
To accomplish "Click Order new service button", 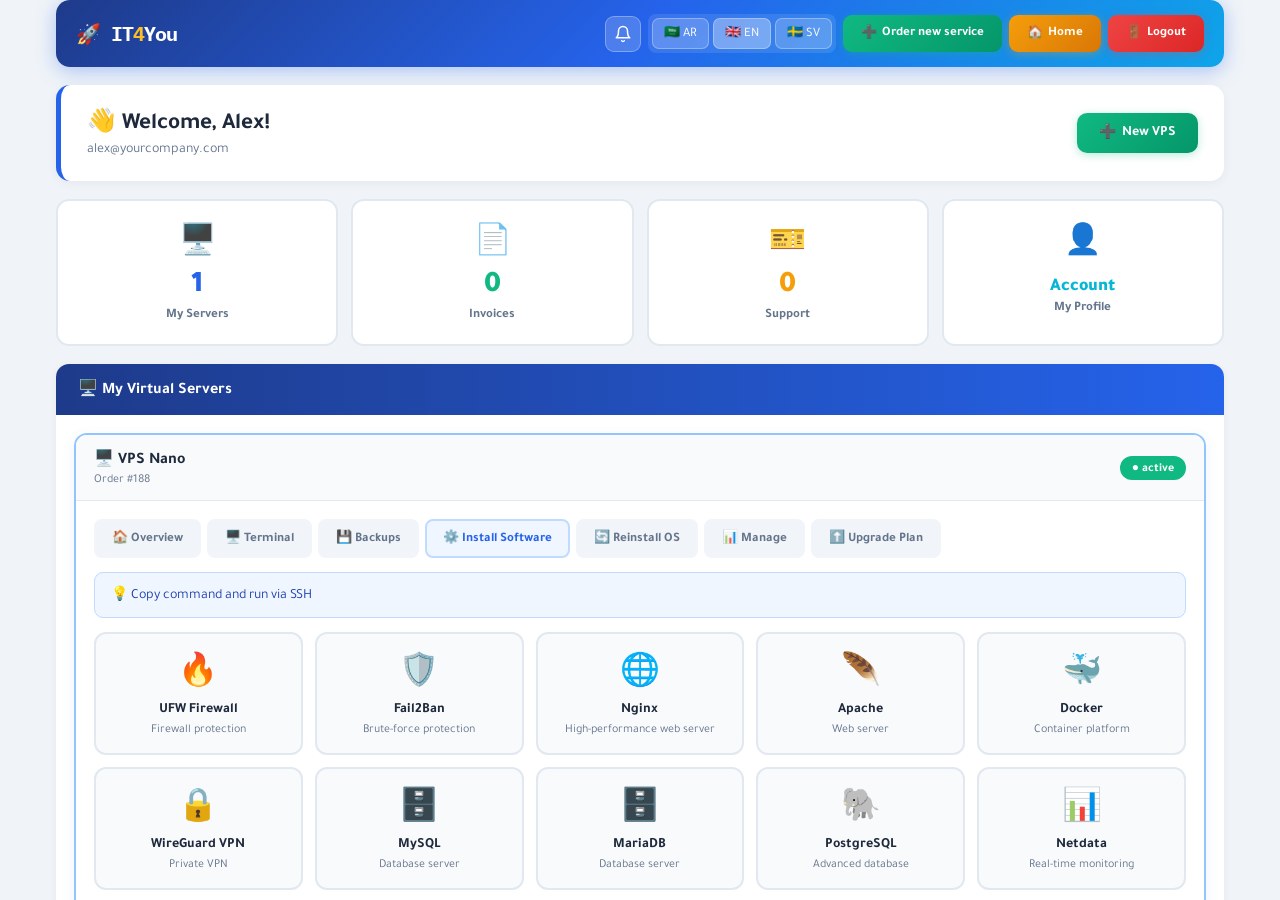I will 922,33.
